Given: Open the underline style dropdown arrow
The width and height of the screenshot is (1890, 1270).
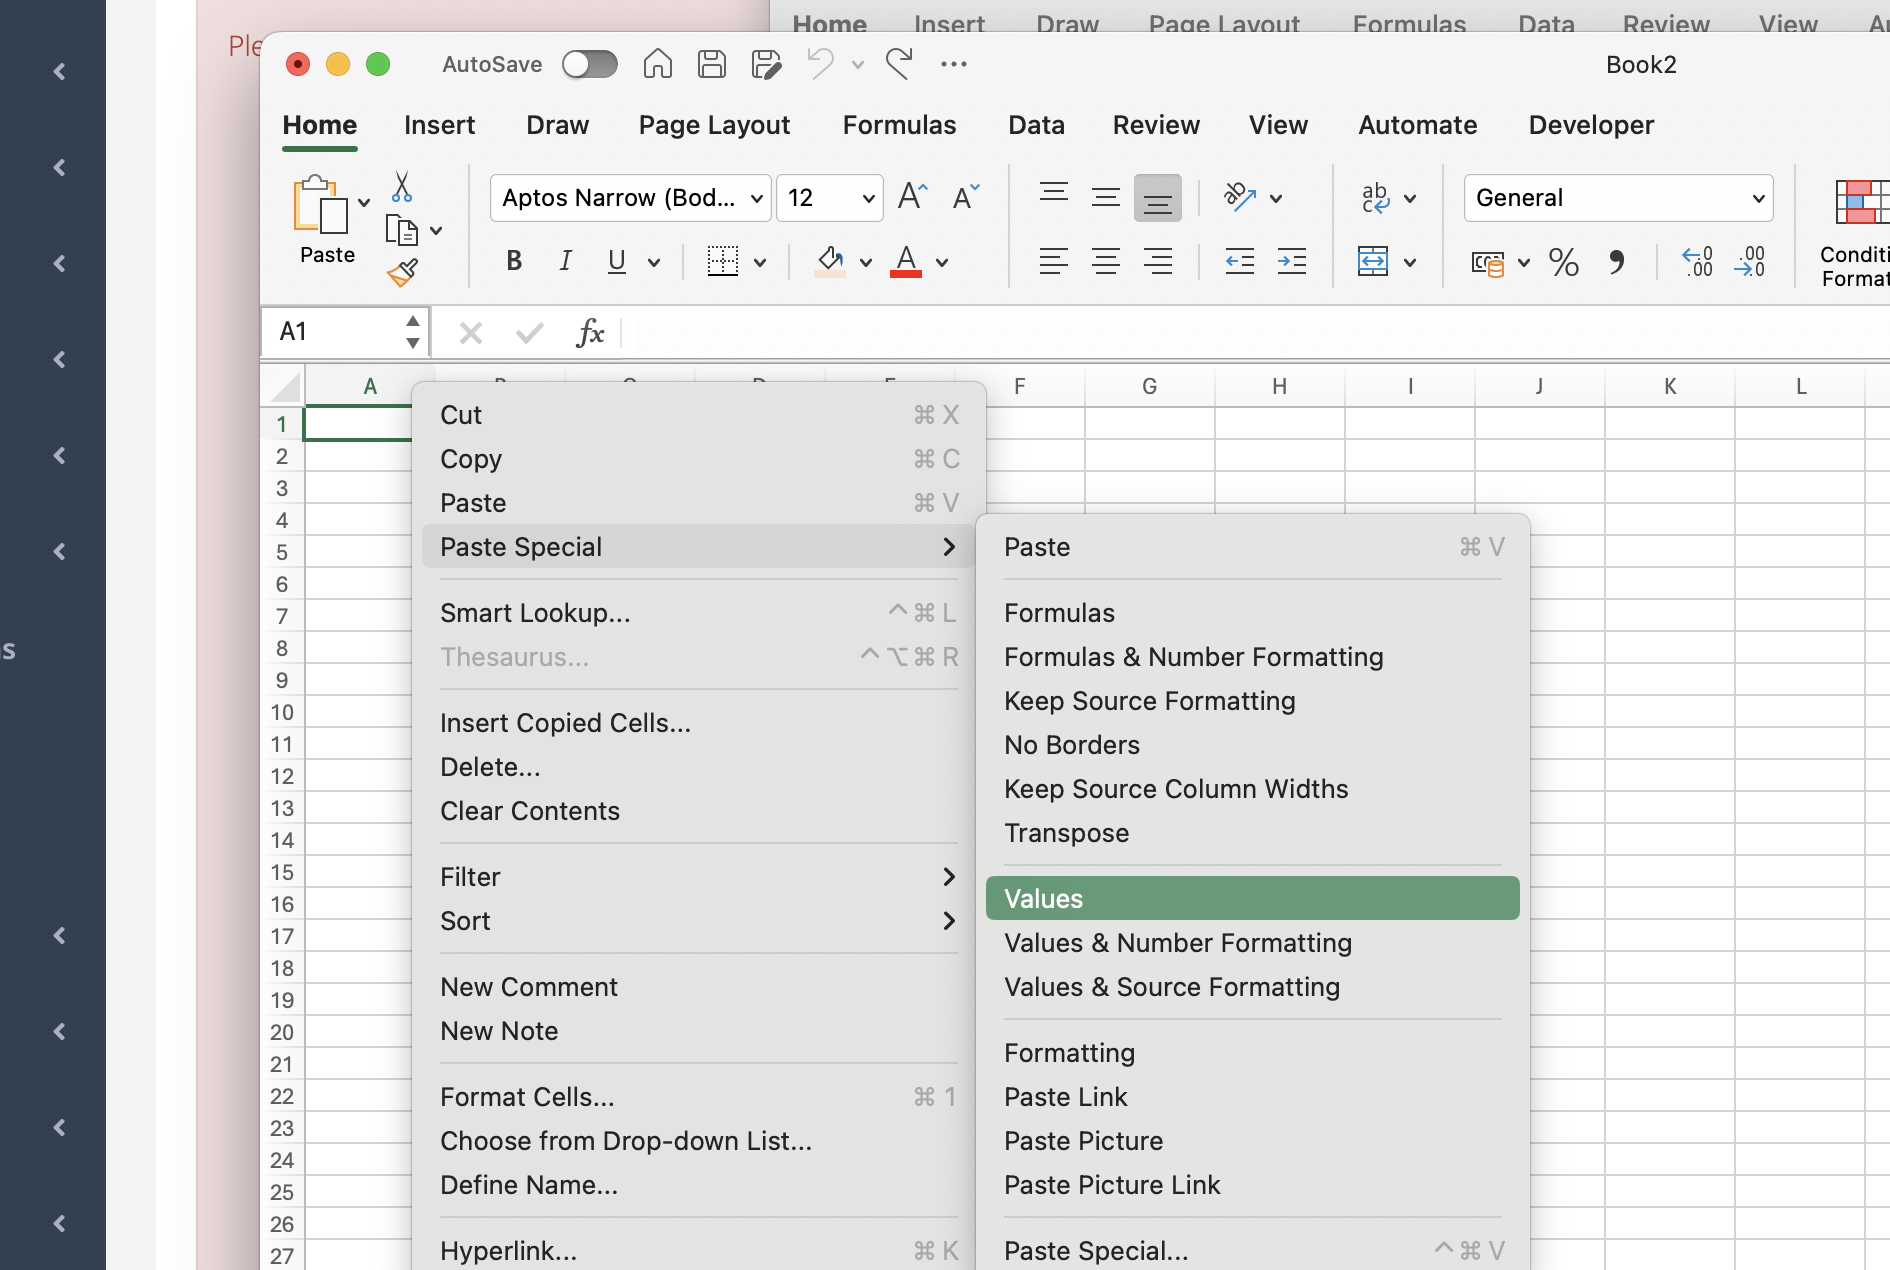Looking at the screenshot, I should click(654, 262).
